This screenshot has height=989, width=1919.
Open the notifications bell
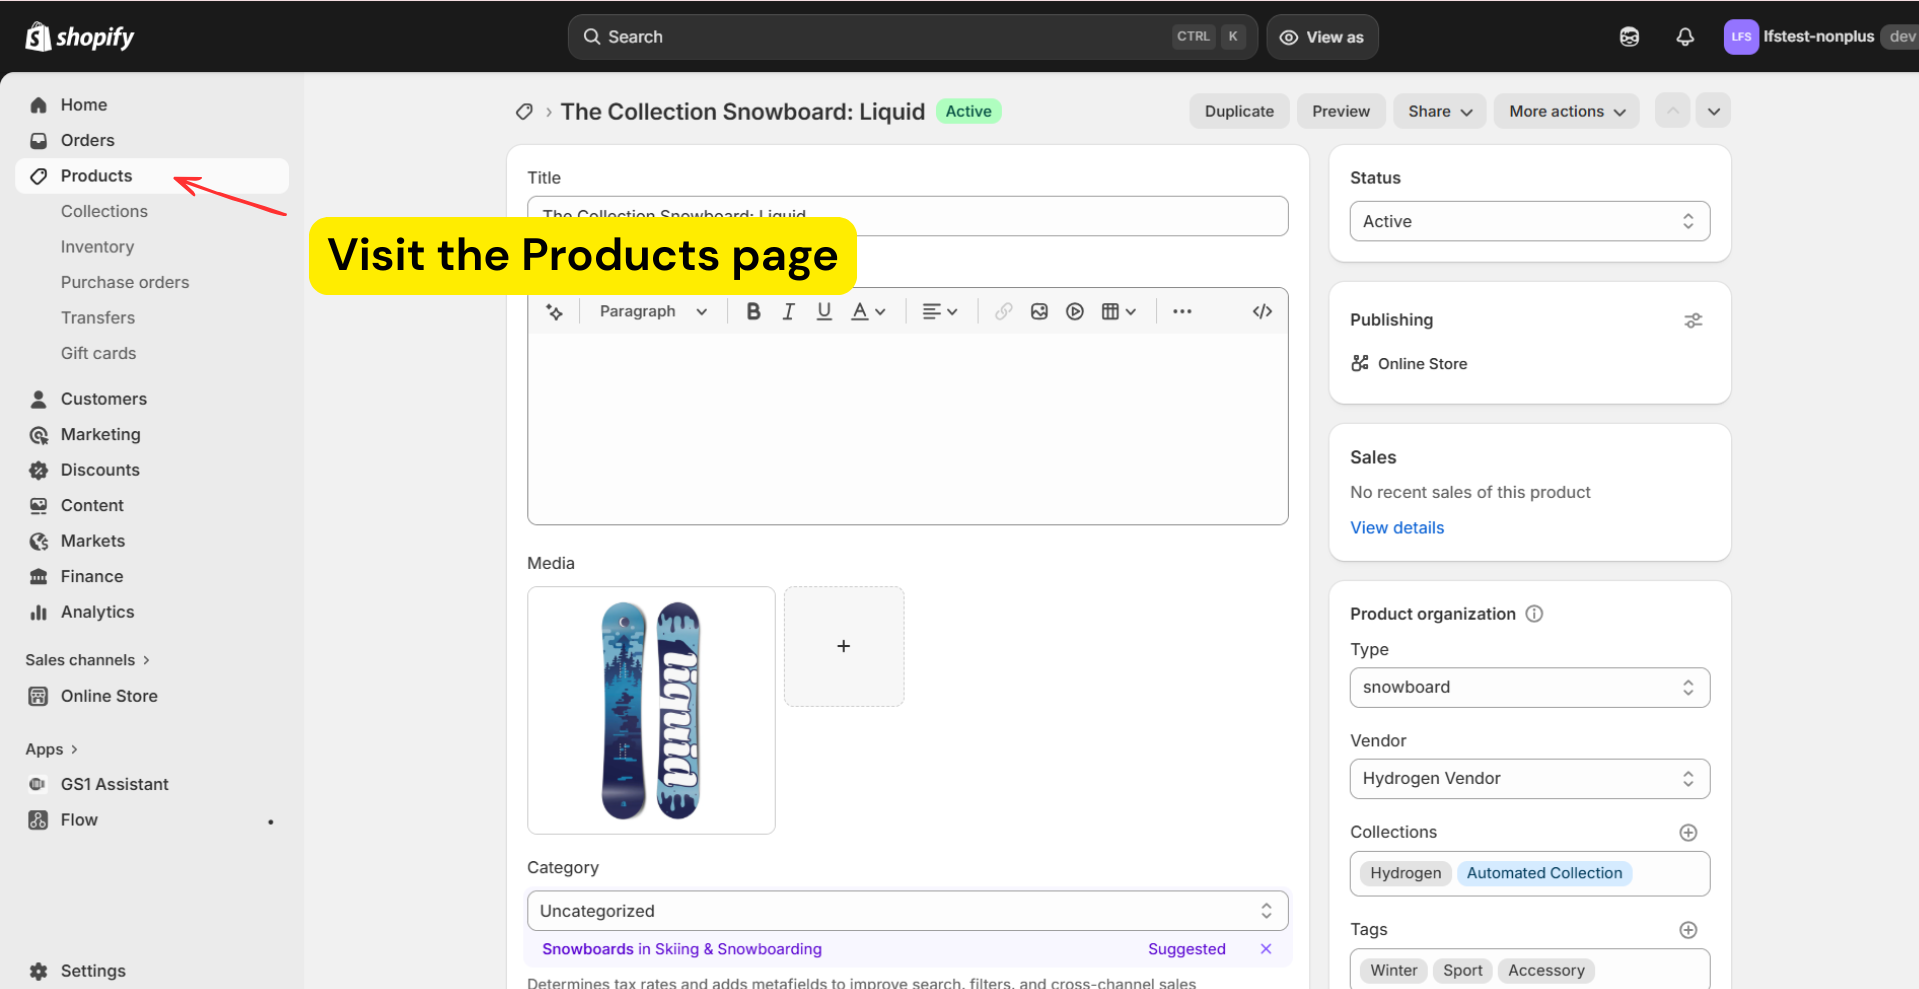coord(1685,37)
